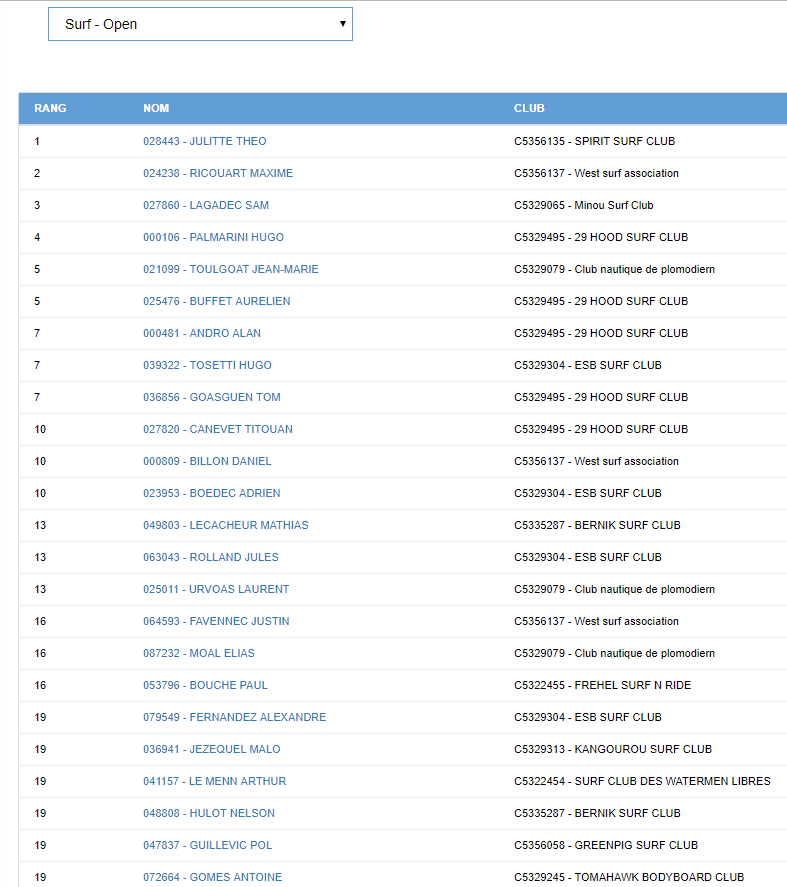Open the Surf - Open category dropdown

200,24
